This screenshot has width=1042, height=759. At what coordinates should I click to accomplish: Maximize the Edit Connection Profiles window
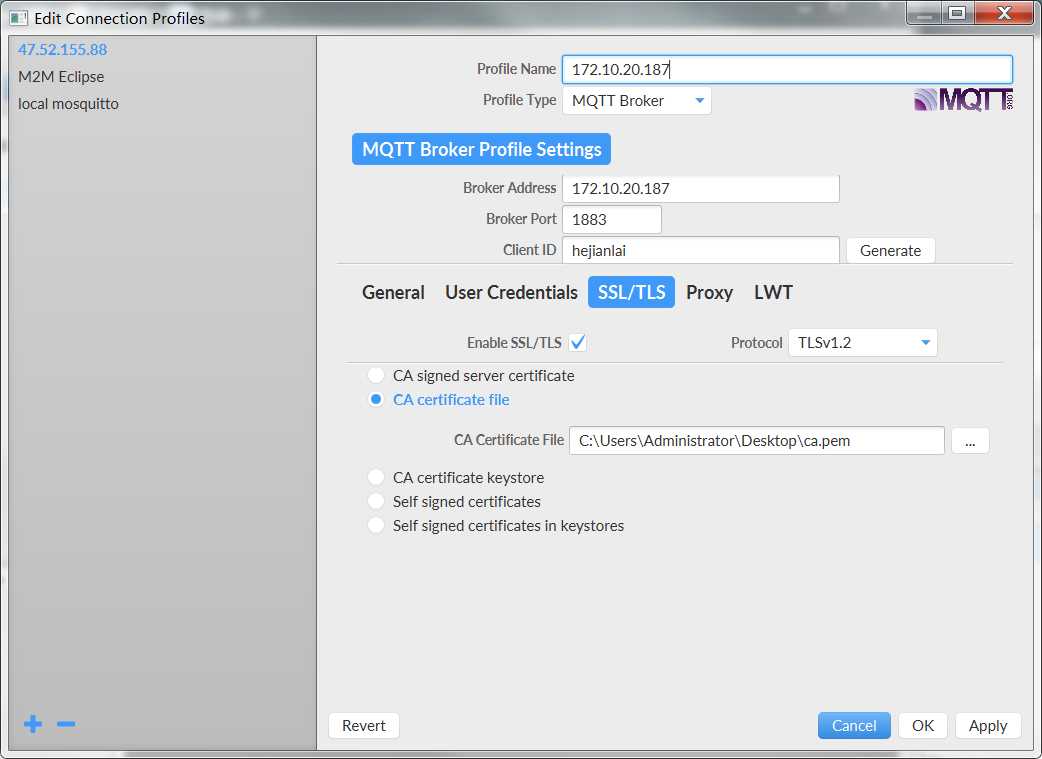point(957,13)
